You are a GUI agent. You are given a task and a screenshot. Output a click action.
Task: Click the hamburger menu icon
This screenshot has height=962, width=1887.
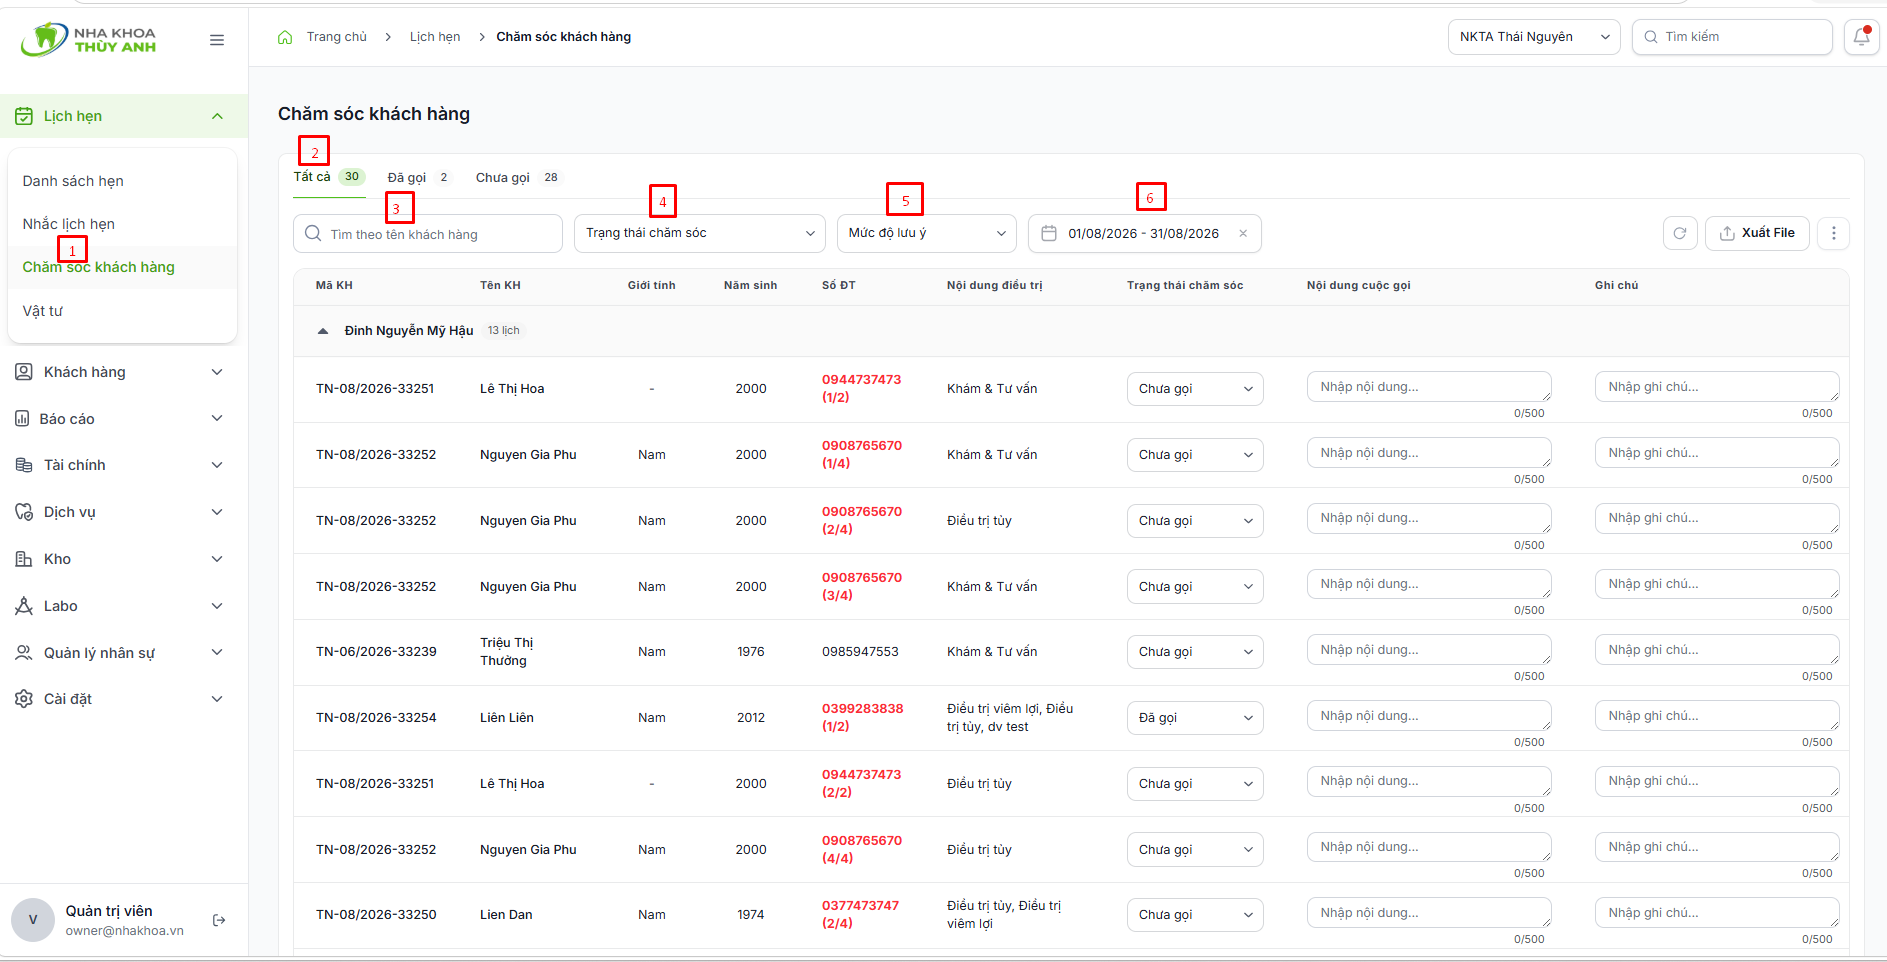click(x=217, y=40)
